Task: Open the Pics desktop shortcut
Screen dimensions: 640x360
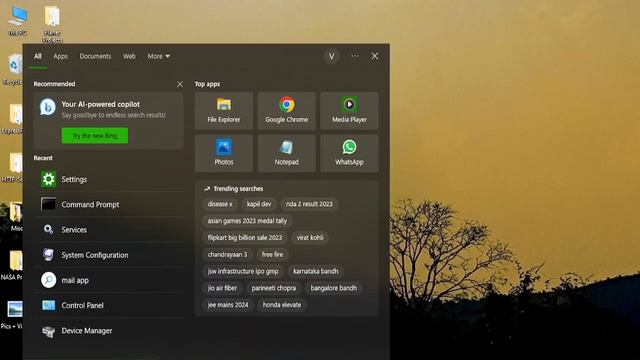Action: click(12, 315)
